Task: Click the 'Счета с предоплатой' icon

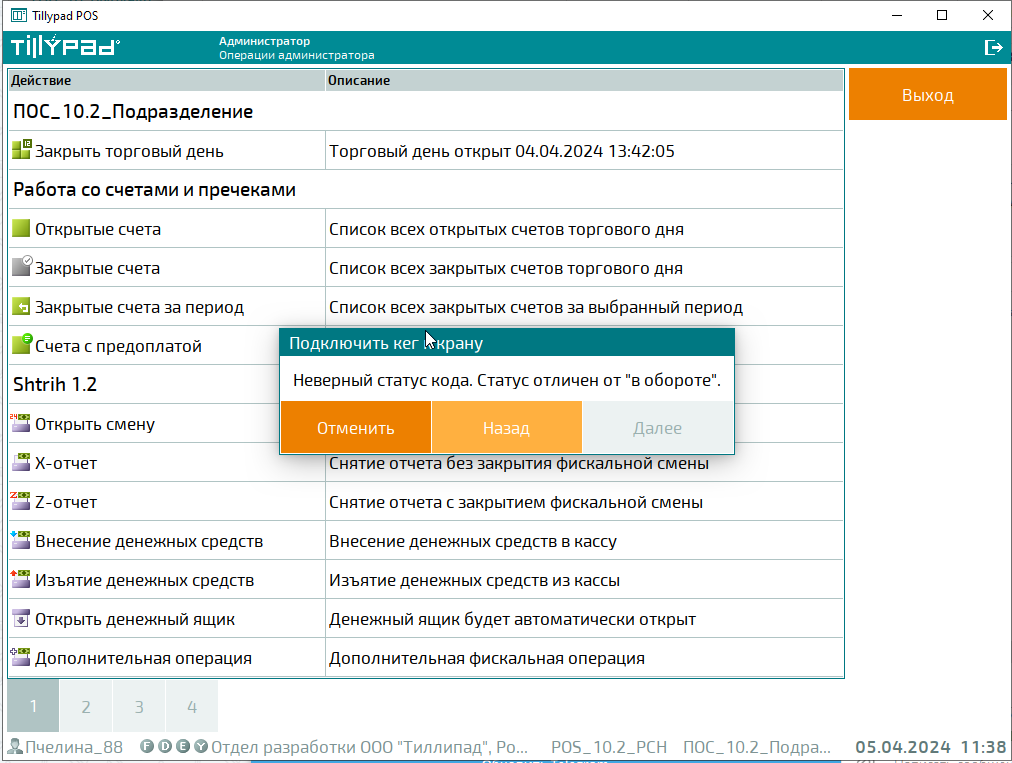Action: 21,344
